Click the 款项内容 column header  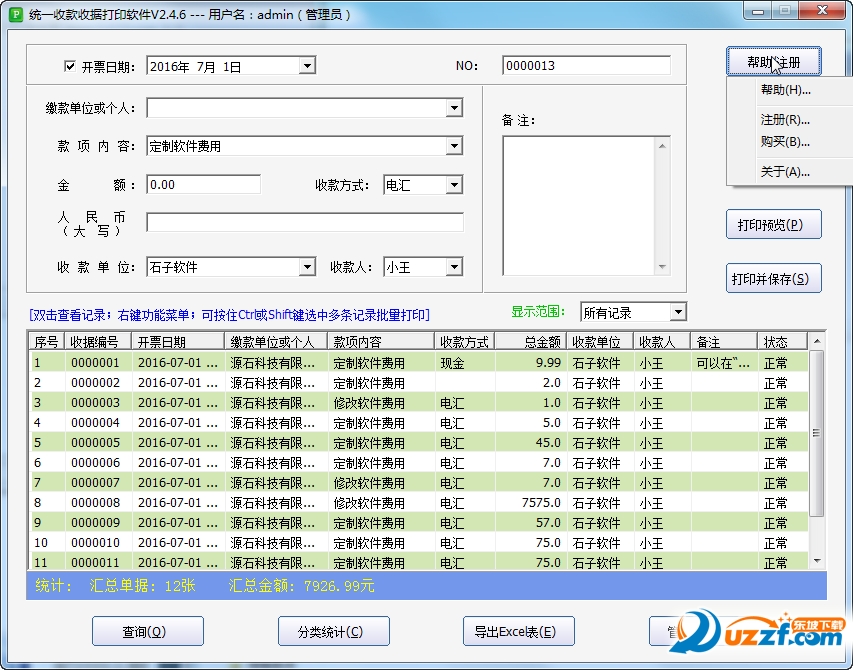click(x=381, y=342)
